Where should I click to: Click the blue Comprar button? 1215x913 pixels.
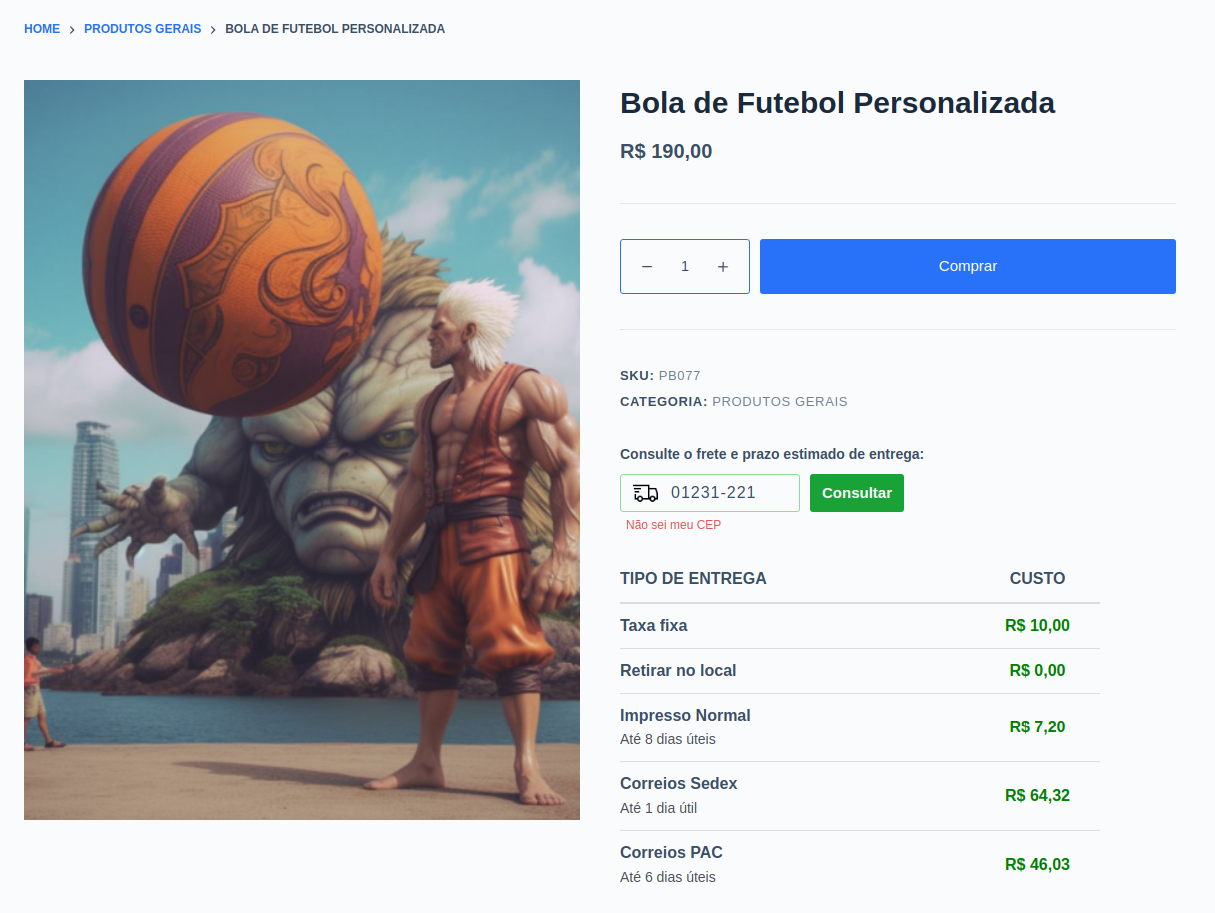(968, 266)
